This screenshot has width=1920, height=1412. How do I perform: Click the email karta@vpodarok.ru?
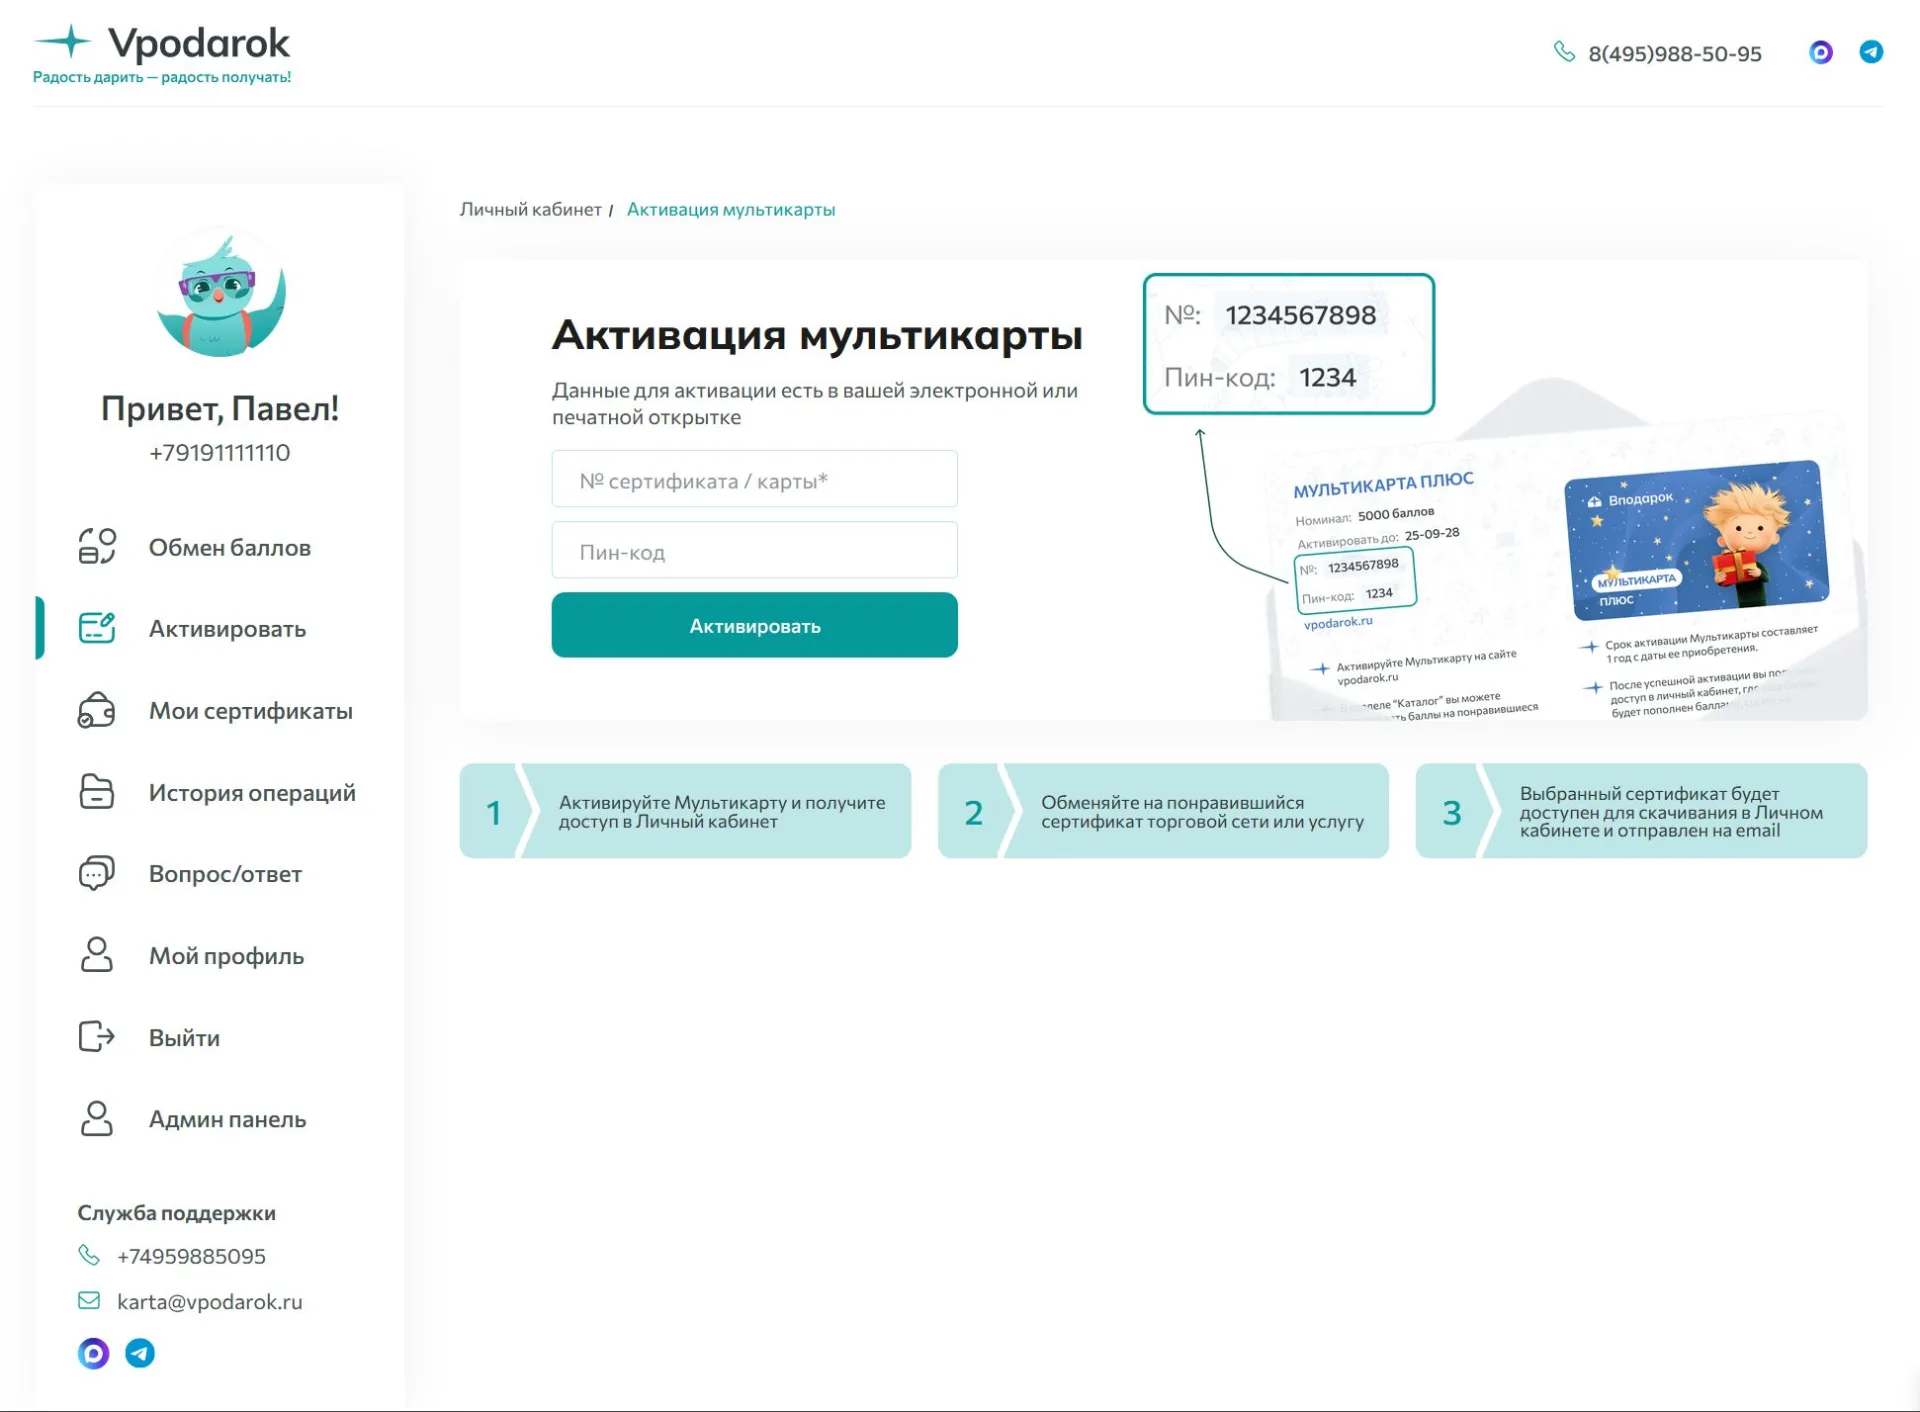210,1302
